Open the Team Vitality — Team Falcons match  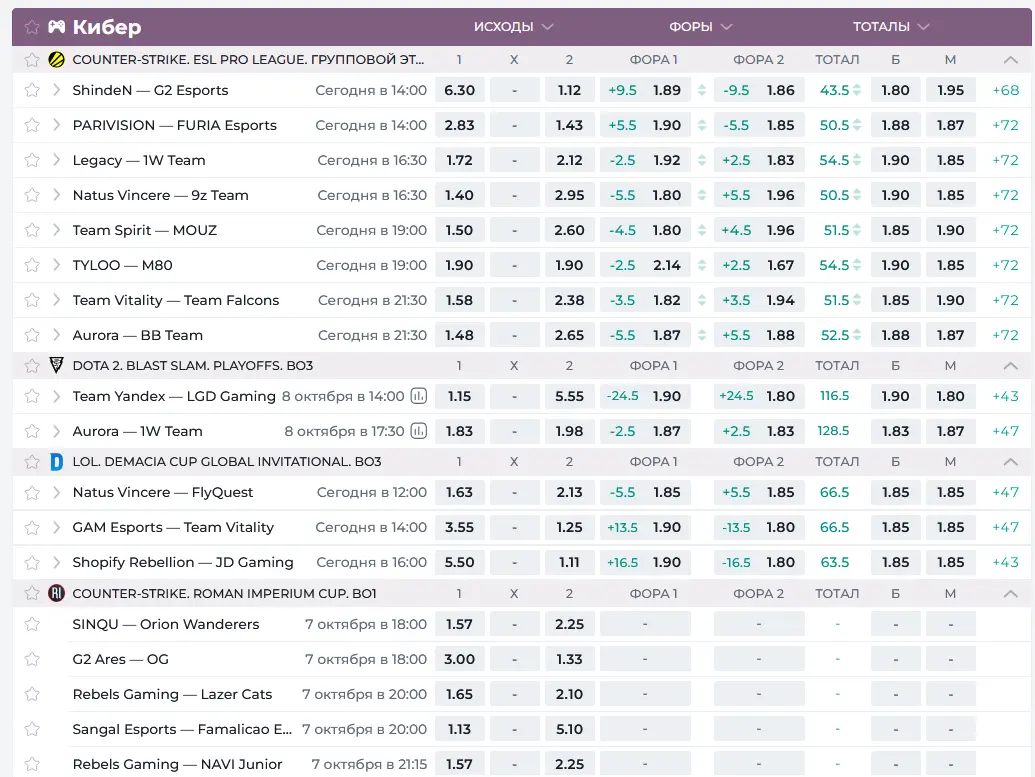[176, 300]
